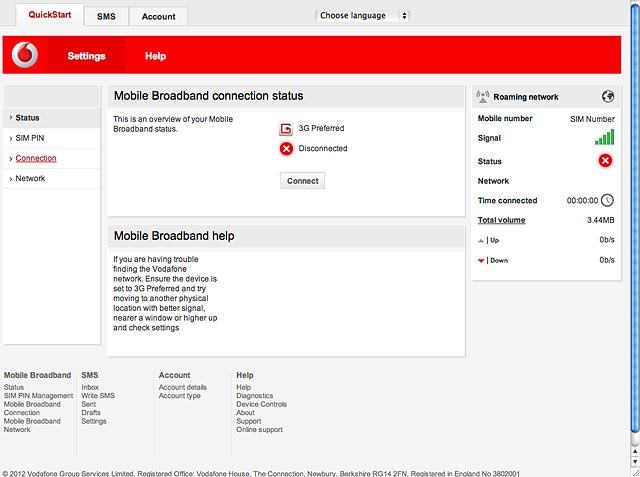Open the Connection link in sidebar
Image resolution: width=640 pixels, height=477 pixels.
point(36,158)
